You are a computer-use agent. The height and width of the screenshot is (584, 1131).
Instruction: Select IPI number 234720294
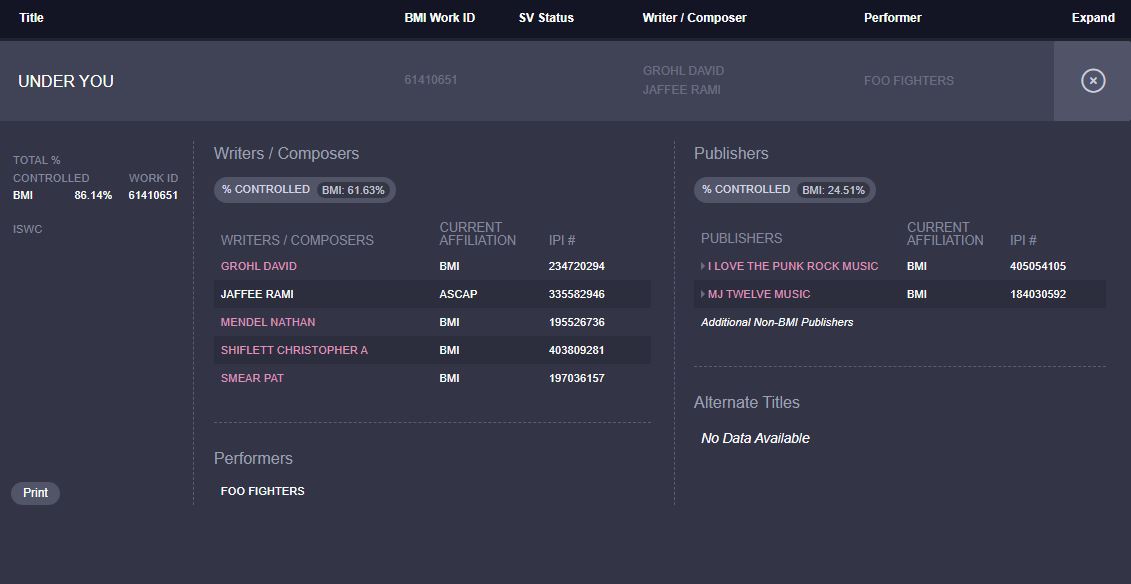point(576,266)
